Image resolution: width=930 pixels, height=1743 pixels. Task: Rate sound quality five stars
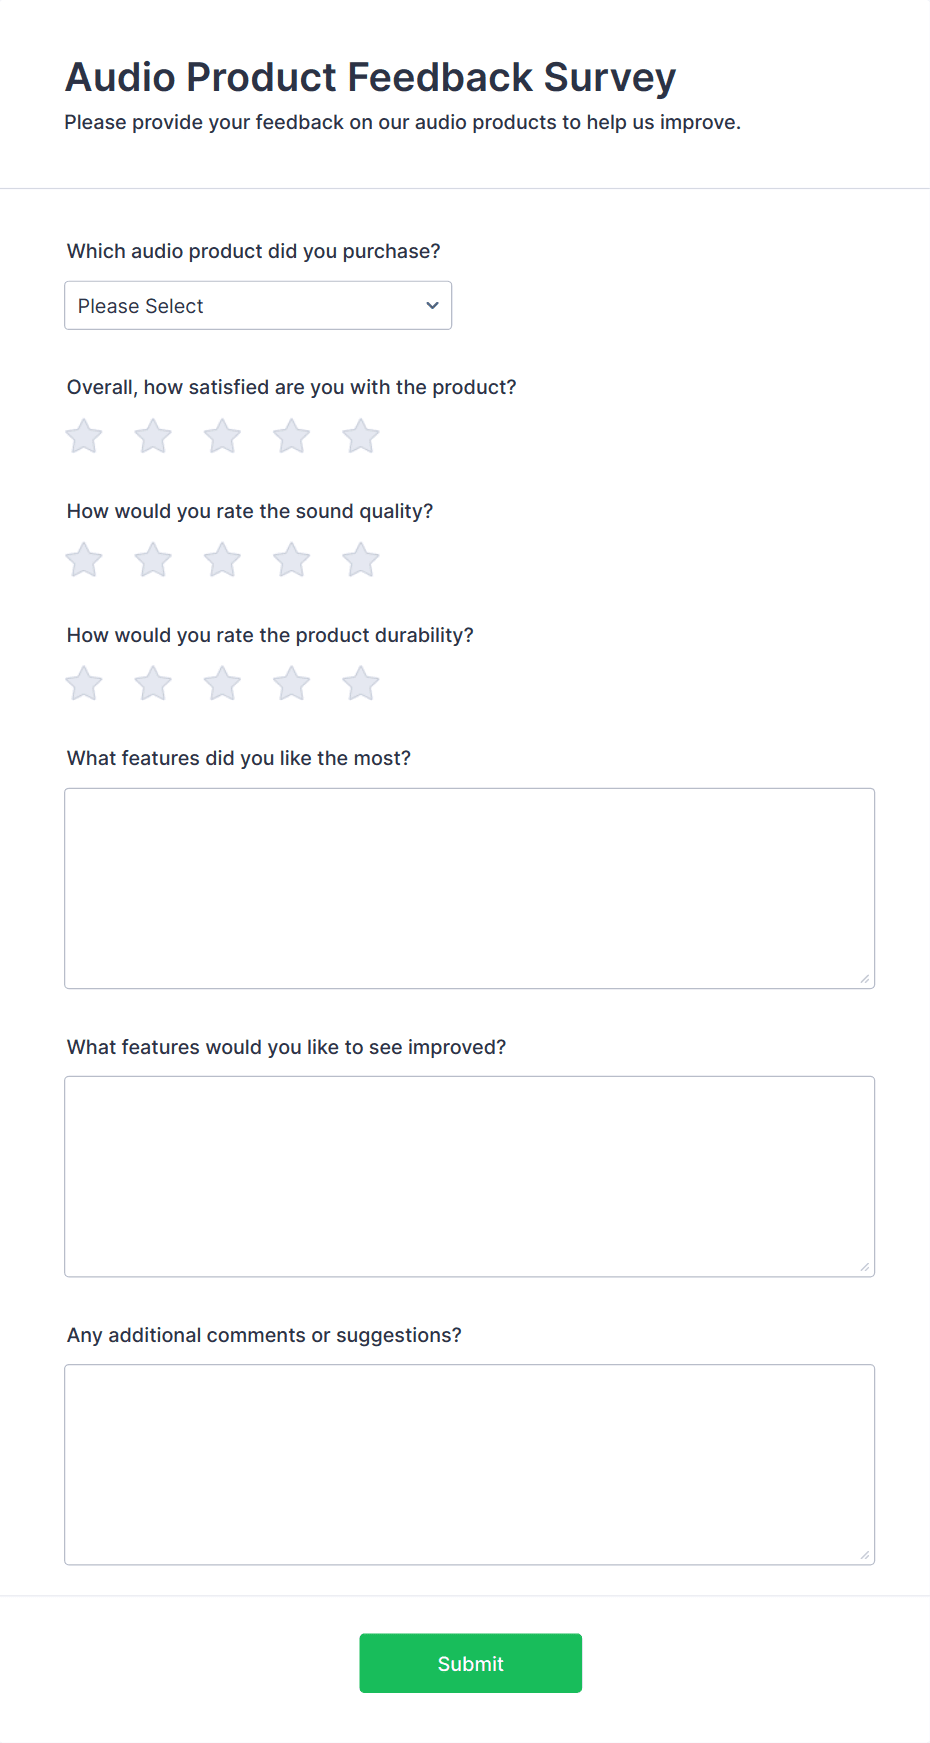pos(360,560)
